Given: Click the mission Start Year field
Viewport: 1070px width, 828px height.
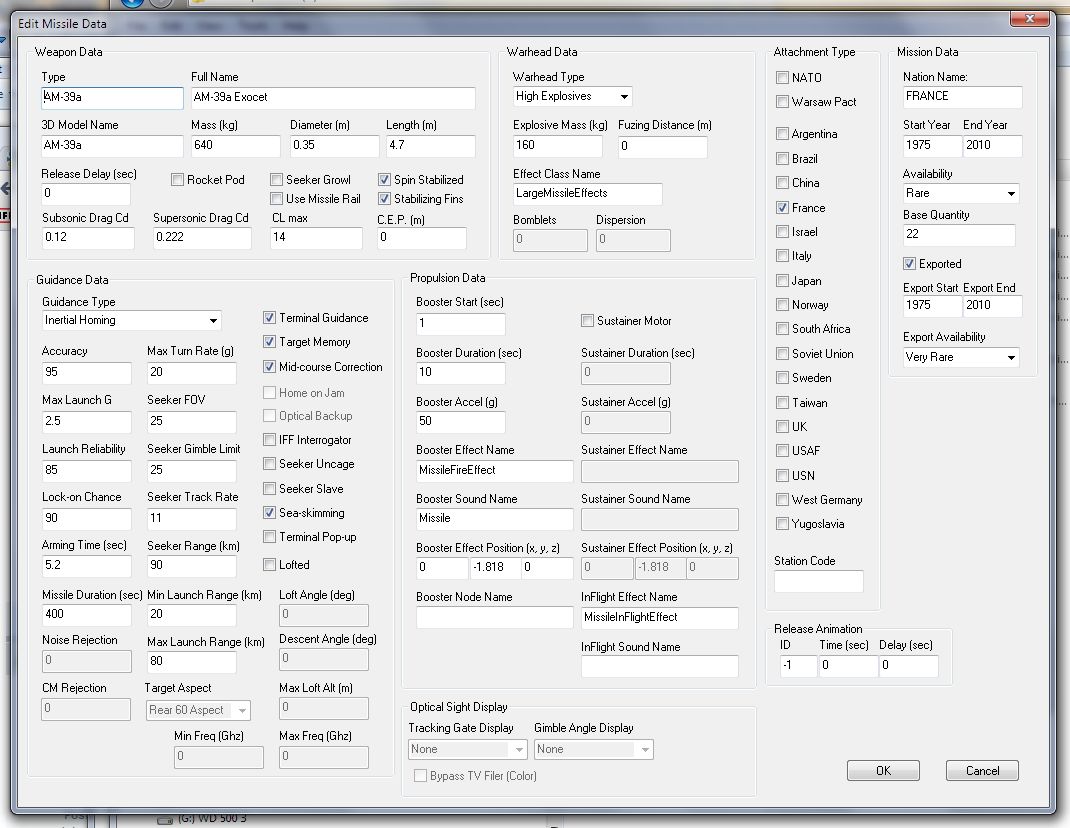Looking at the screenshot, I should click(x=932, y=145).
